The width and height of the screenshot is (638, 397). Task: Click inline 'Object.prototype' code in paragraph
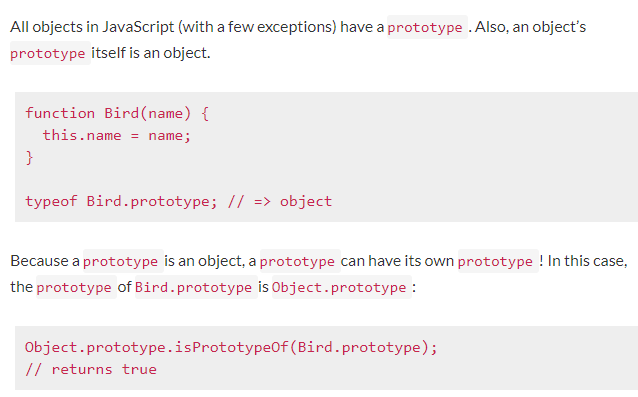(x=339, y=288)
